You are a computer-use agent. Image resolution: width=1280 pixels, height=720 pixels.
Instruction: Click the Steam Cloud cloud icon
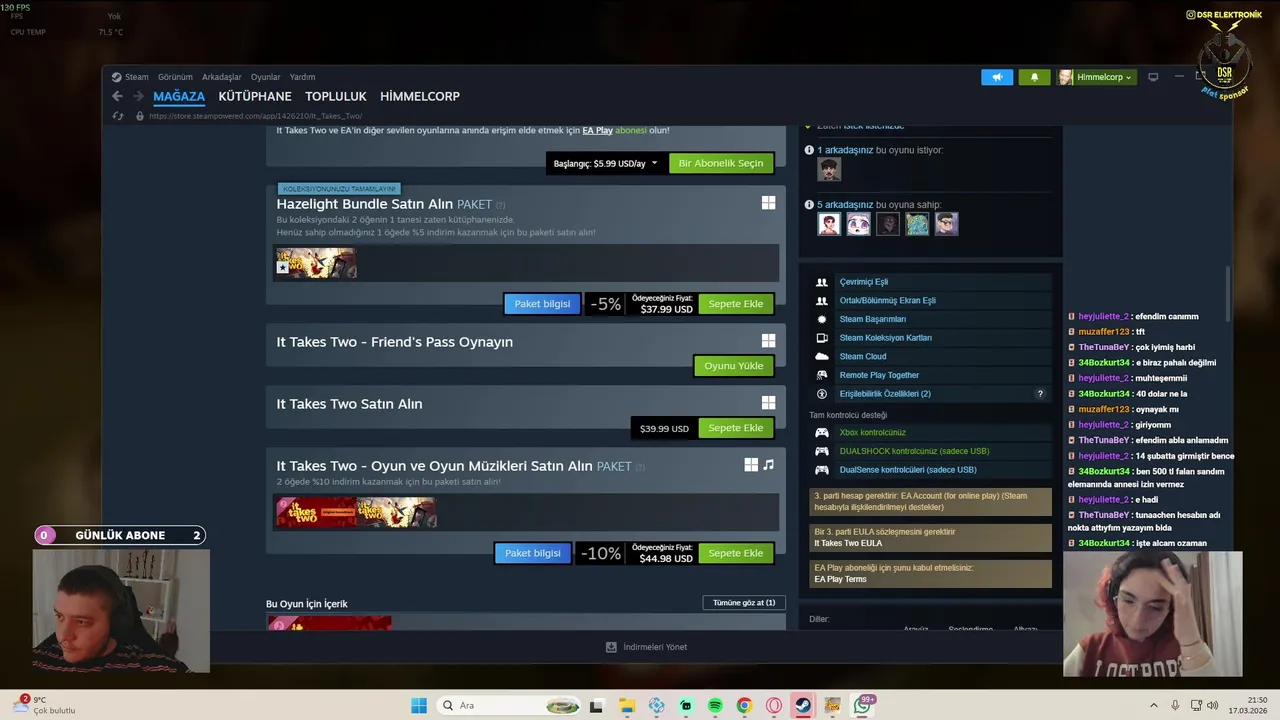(822, 356)
